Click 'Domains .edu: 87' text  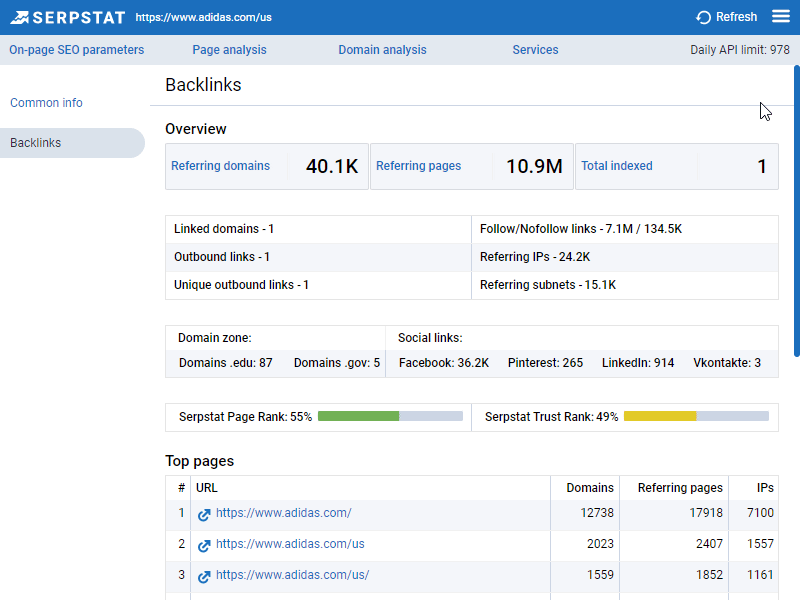226,363
